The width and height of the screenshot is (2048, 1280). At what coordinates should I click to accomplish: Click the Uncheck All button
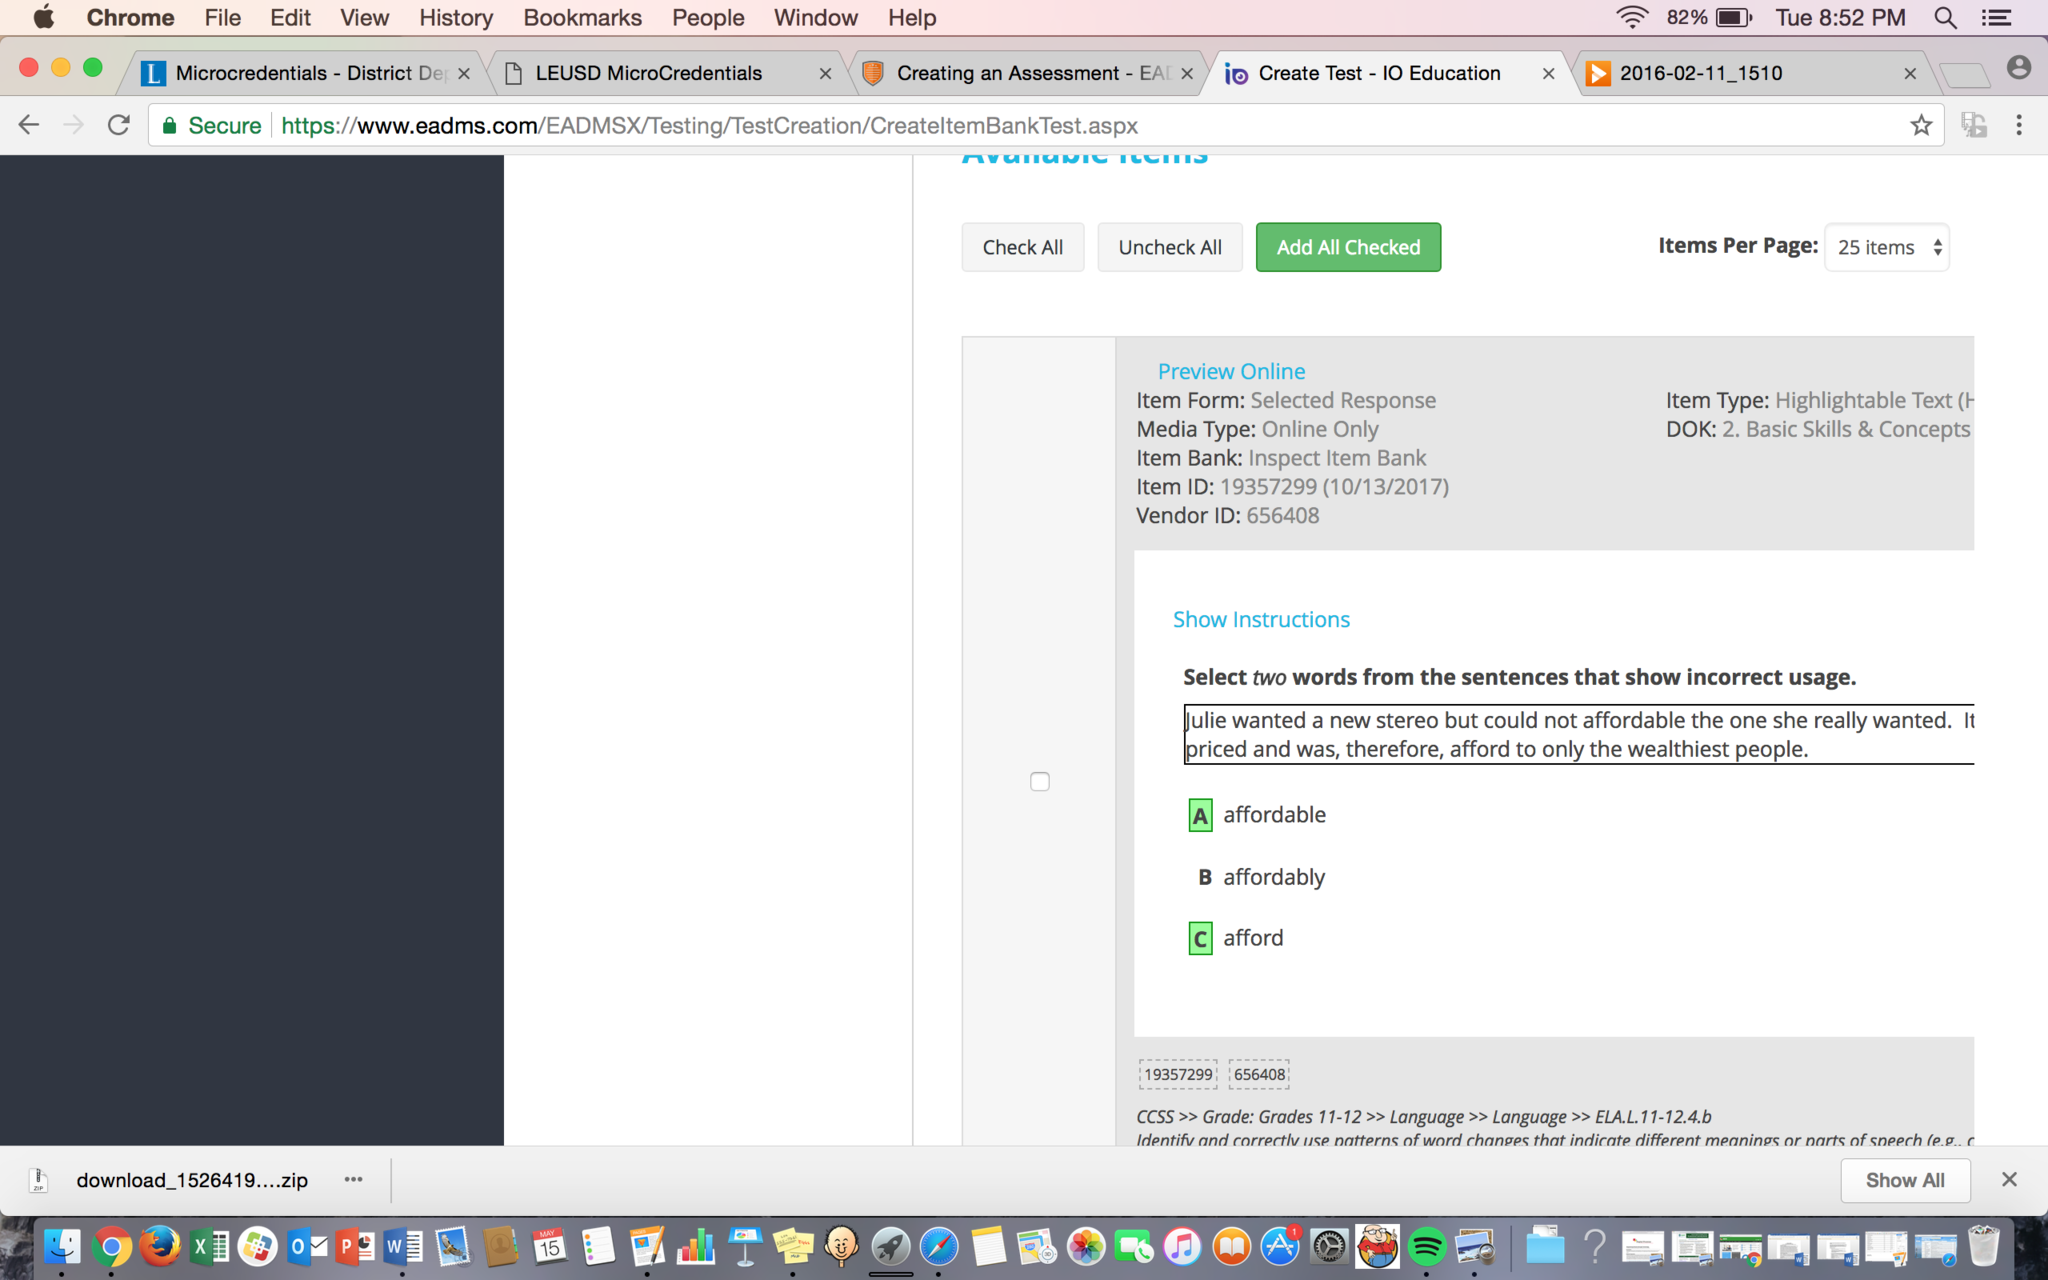click(1169, 247)
